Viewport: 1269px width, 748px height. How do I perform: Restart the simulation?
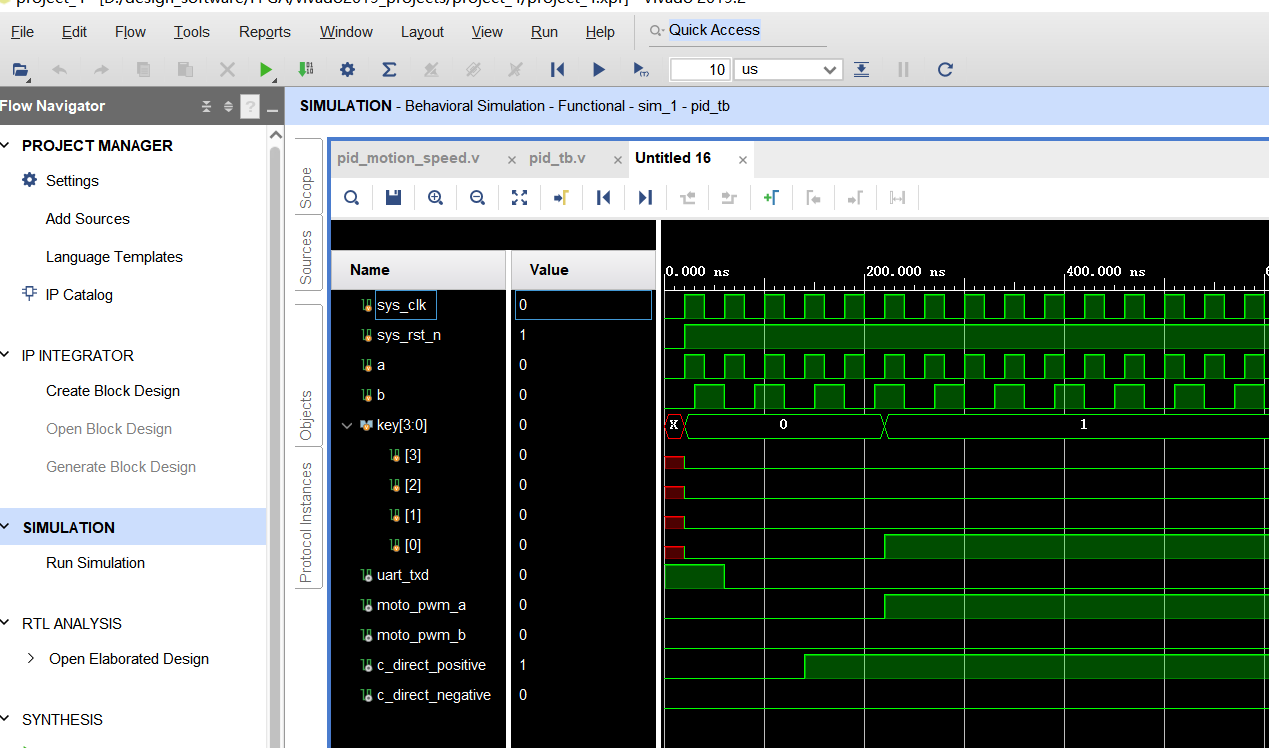coord(557,69)
